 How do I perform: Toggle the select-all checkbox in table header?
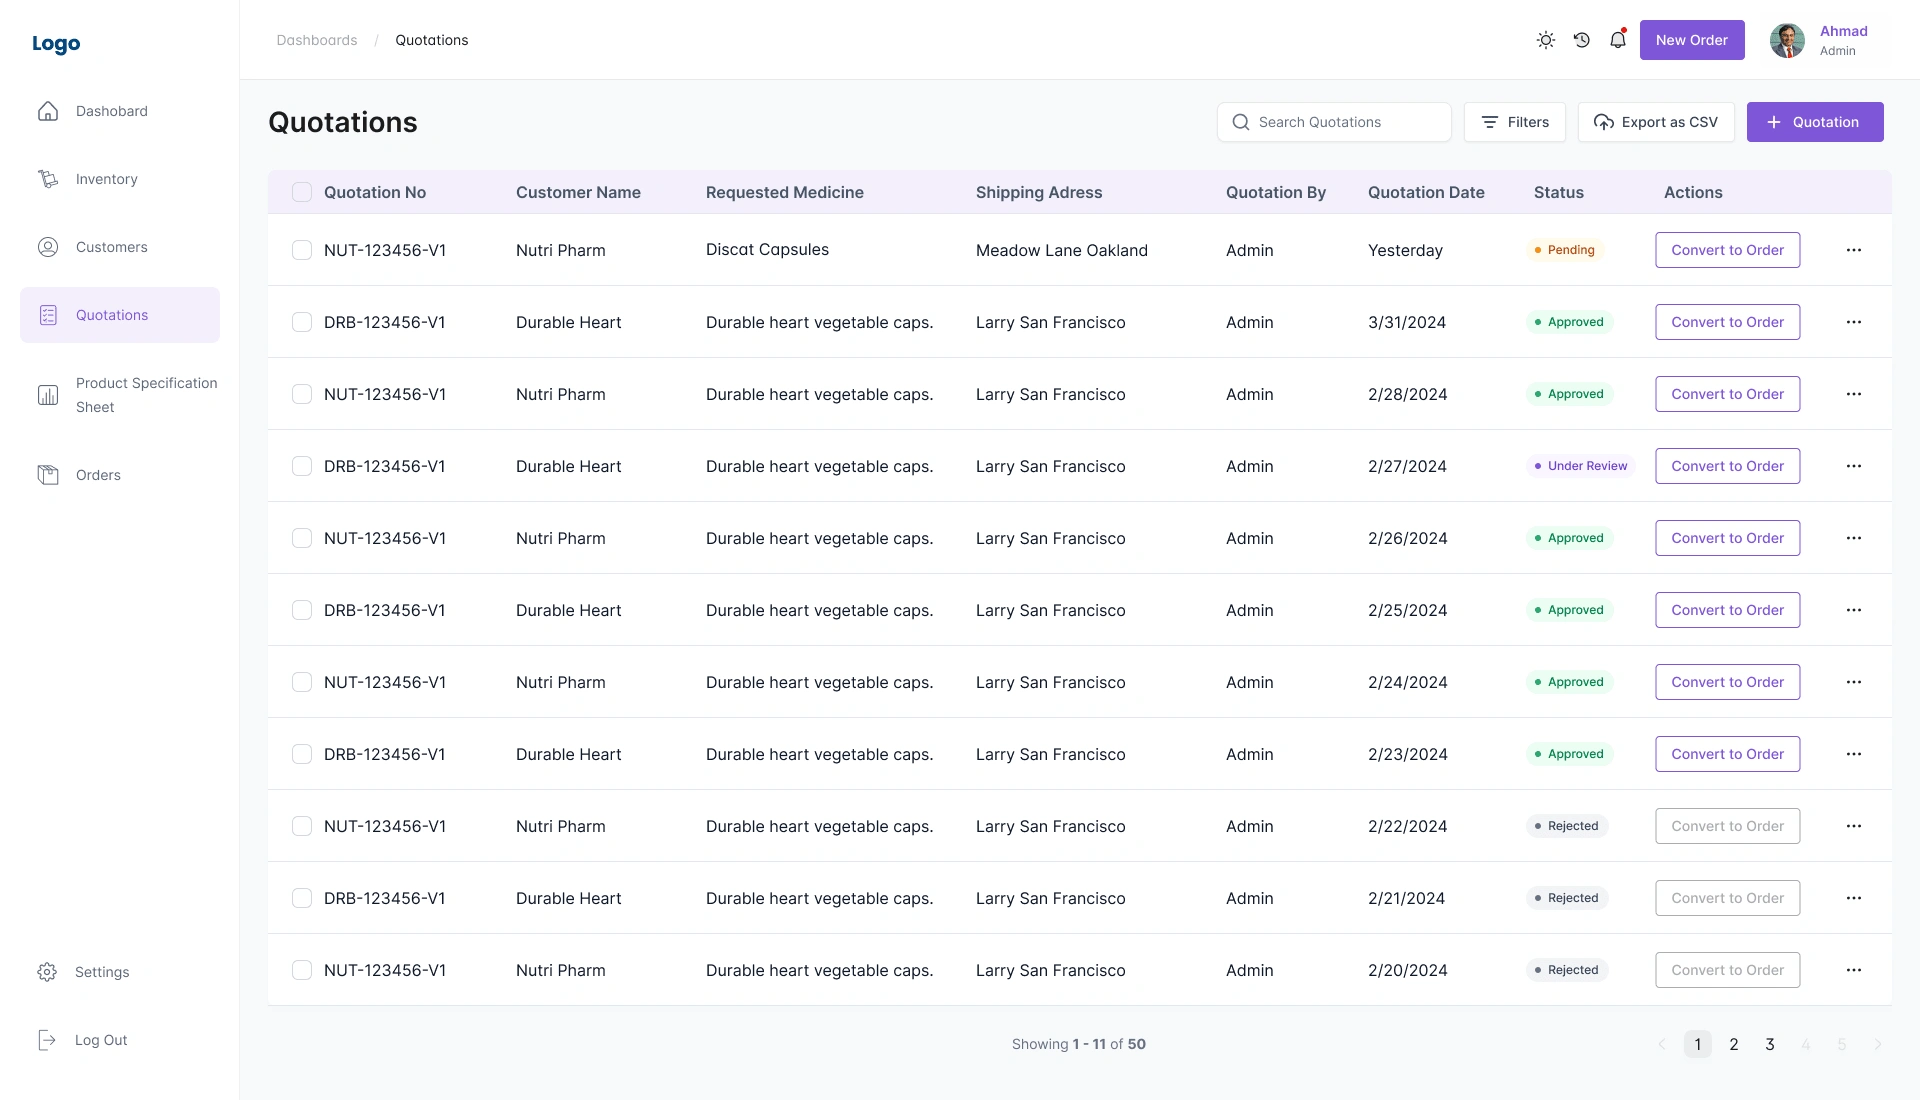coord(302,192)
